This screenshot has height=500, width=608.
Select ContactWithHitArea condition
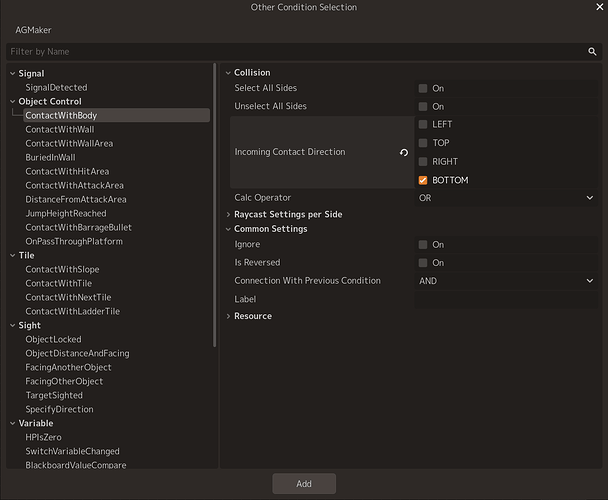(67, 171)
